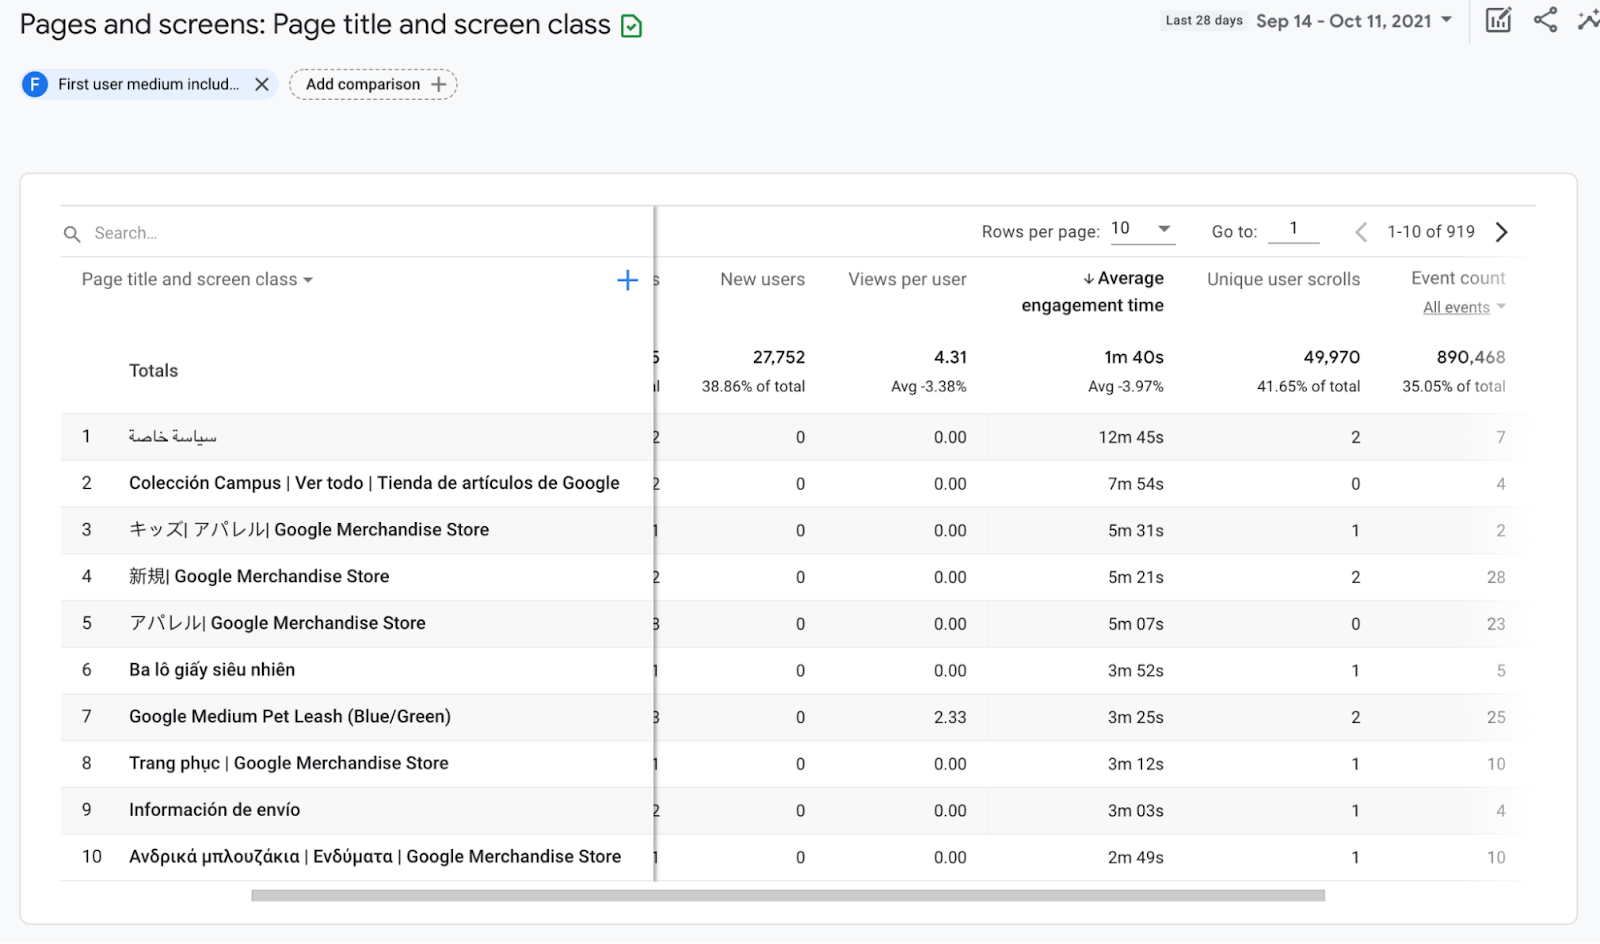Sort by Average engagement time
This screenshot has height=944, width=1600.
tap(1092, 291)
